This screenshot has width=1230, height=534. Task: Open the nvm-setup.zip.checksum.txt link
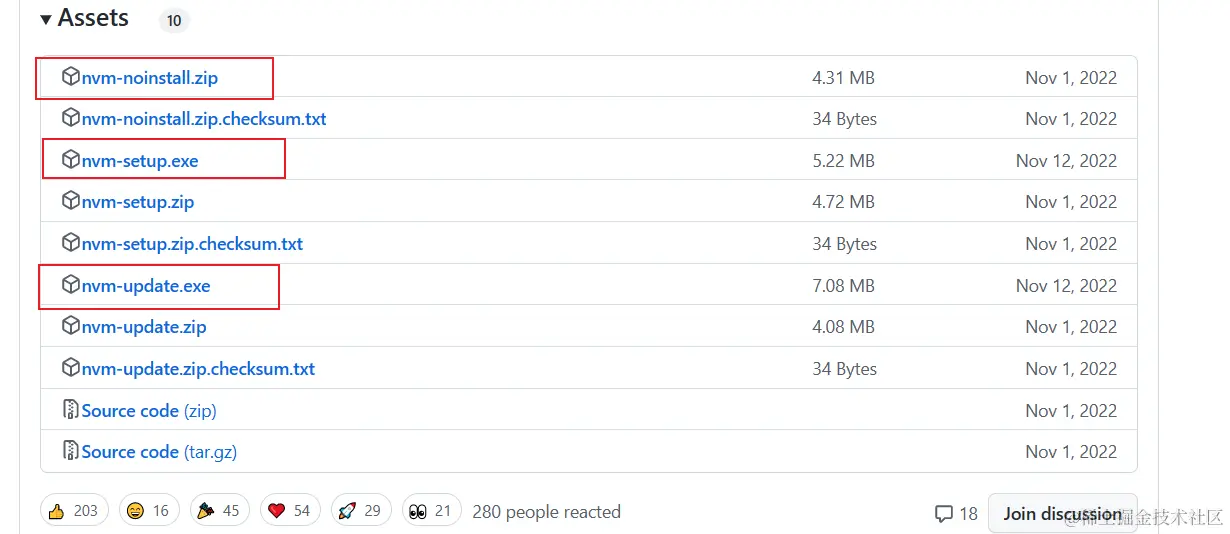coord(192,244)
